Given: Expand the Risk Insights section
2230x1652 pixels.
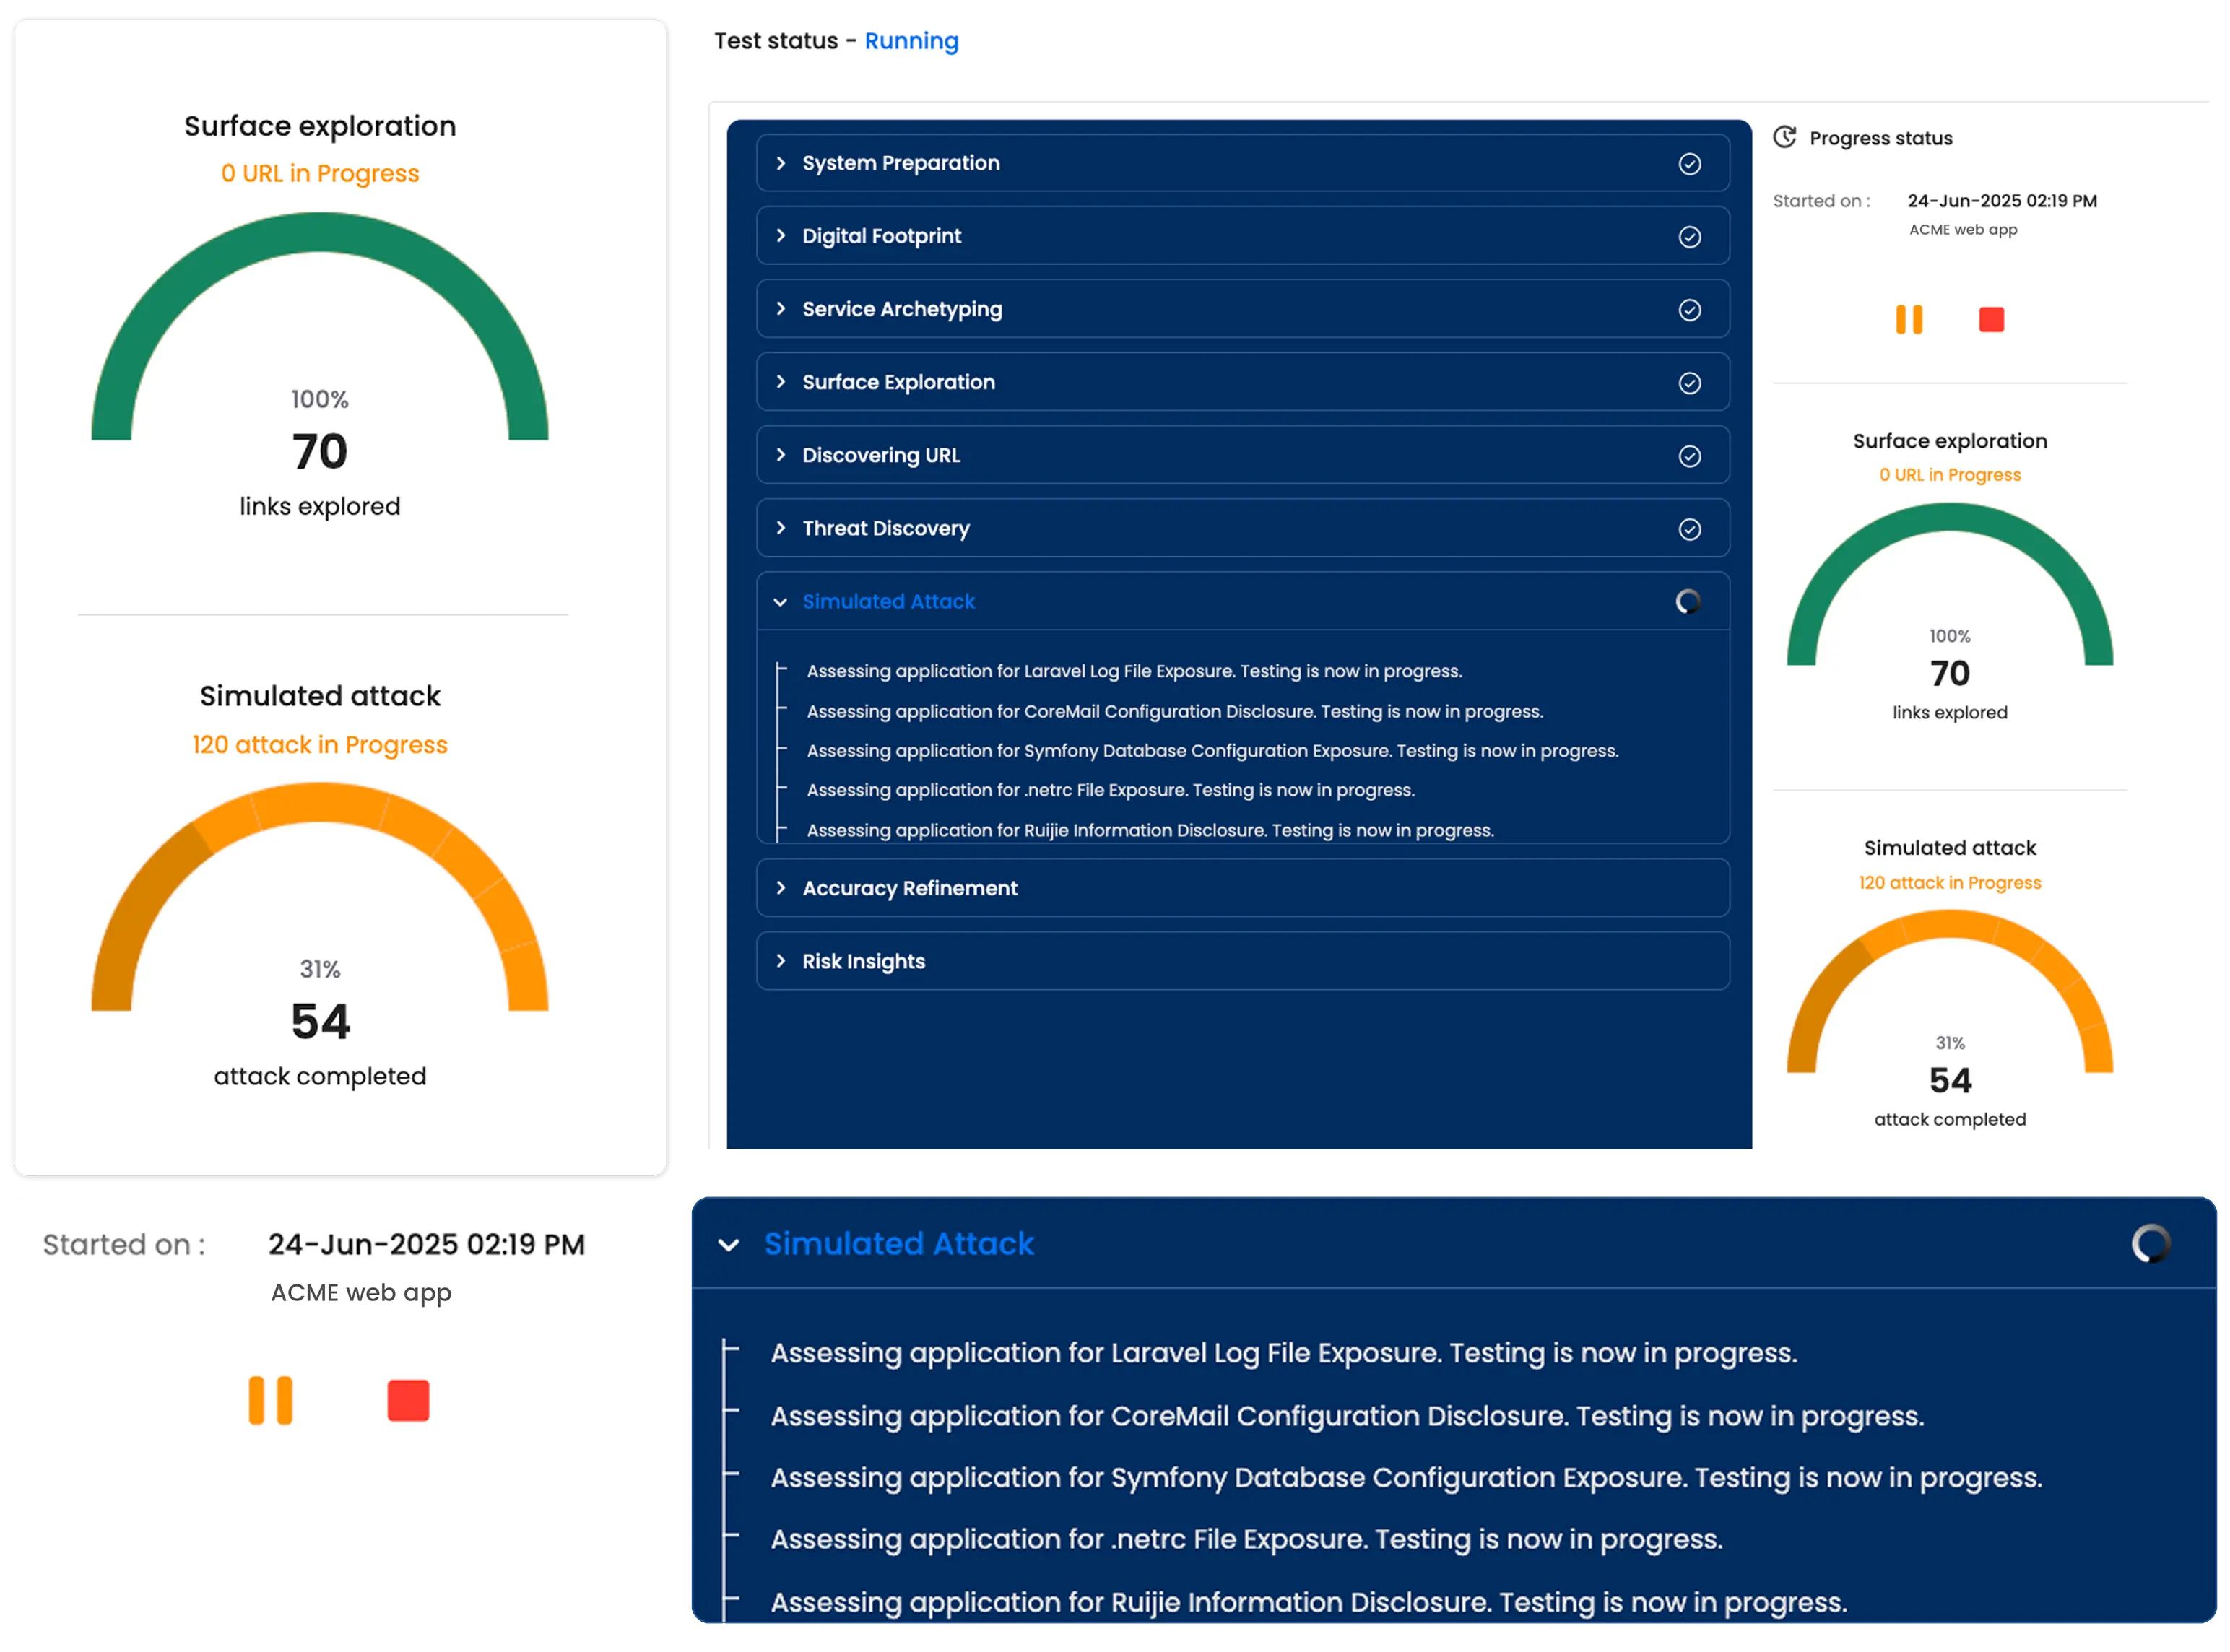Looking at the screenshot, I should click(x=863, y=961).
